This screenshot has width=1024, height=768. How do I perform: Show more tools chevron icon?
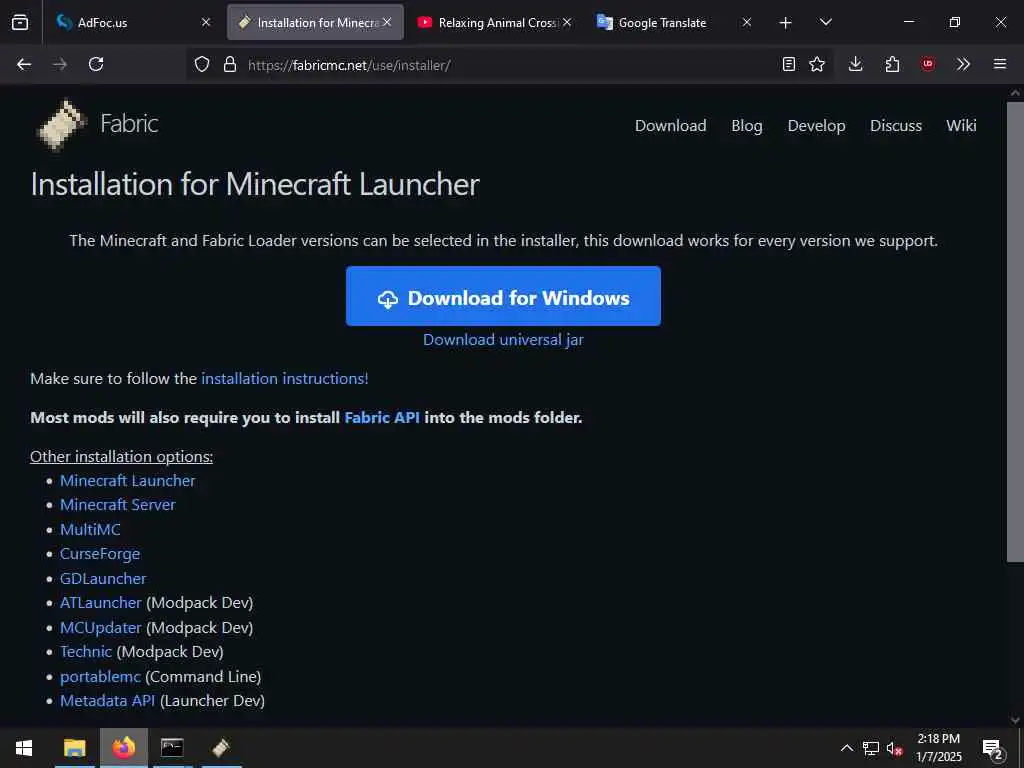(963, 64)
